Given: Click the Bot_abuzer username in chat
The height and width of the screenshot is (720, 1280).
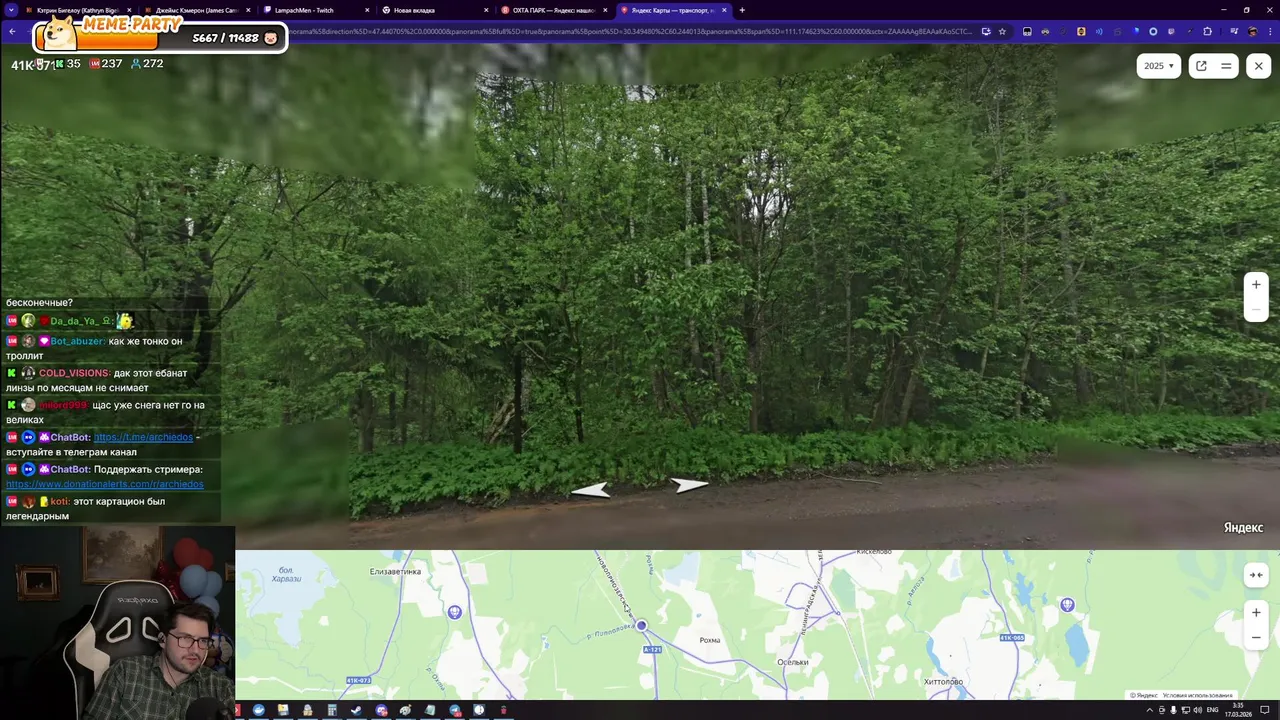Looking at the screenshot, I should pos(77,341).
